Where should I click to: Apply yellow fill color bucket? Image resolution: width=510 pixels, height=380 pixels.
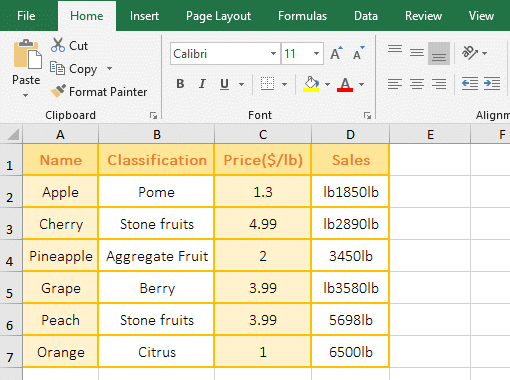(311, 84)
